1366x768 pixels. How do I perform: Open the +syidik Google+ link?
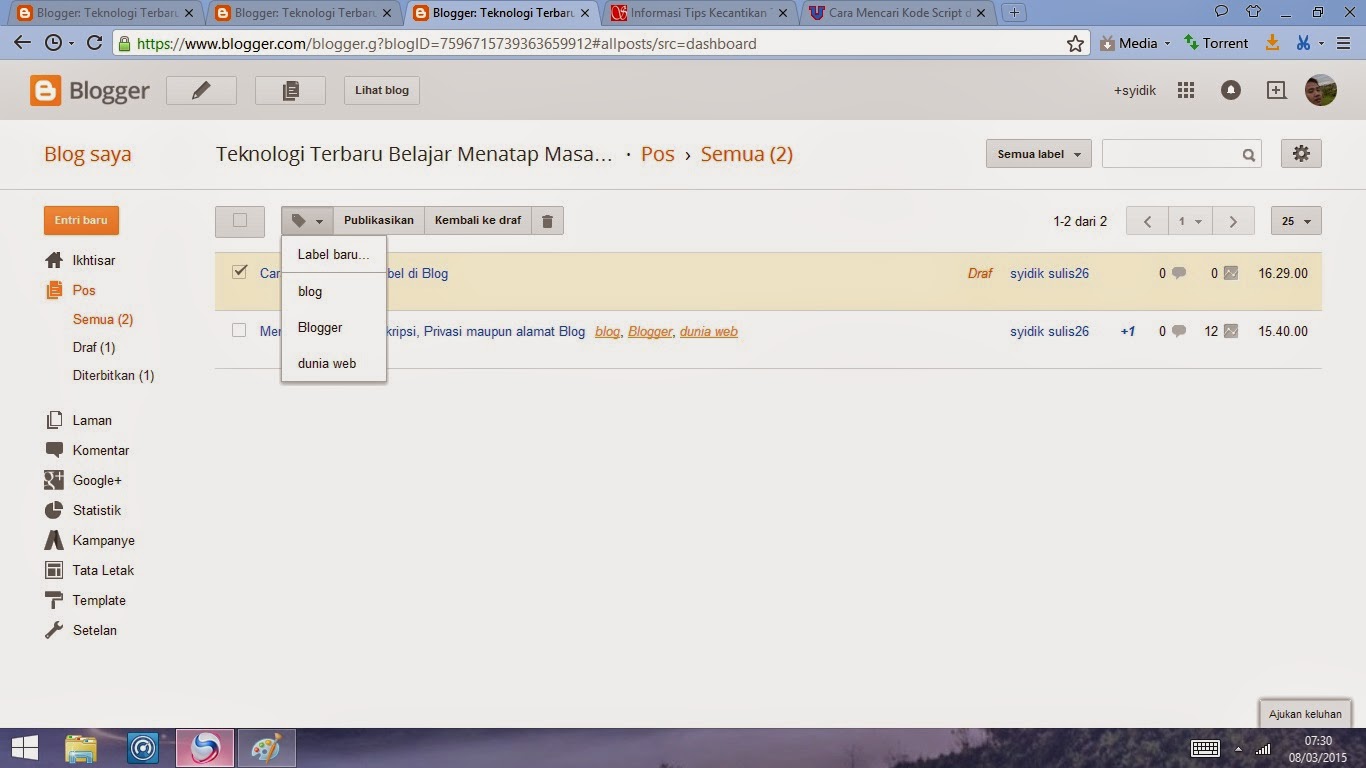coord(1135,90)
